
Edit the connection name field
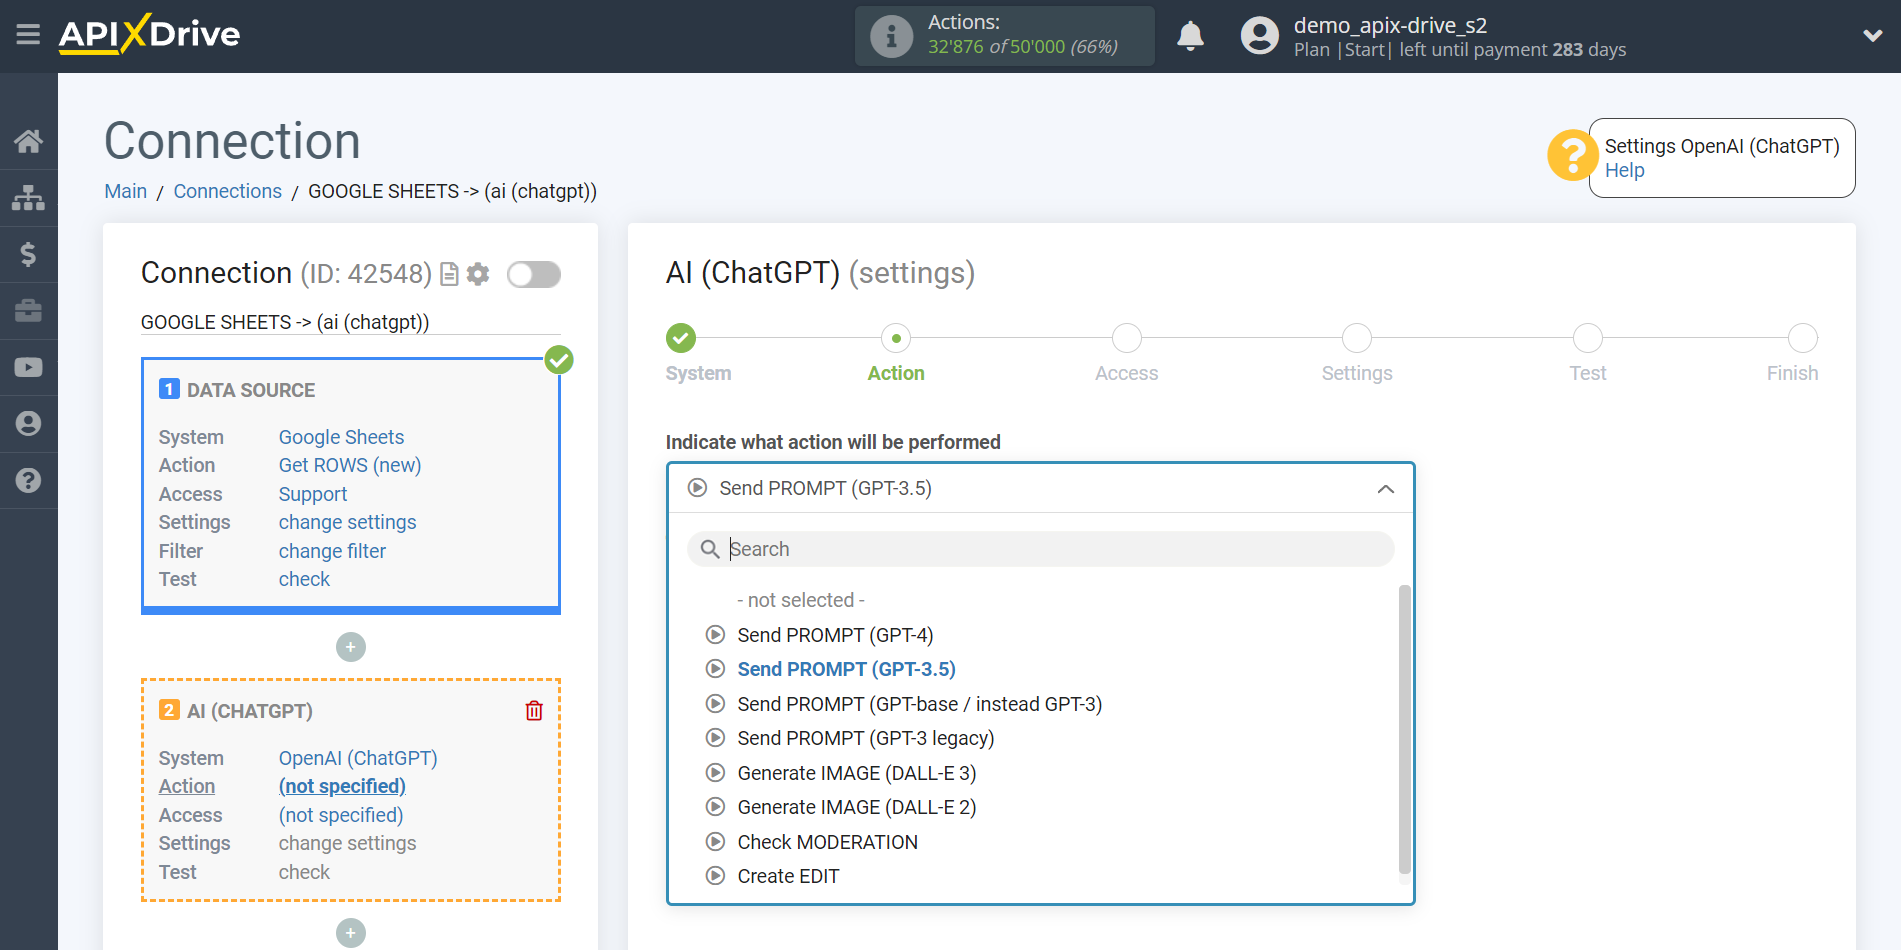(x=350, y=322)
